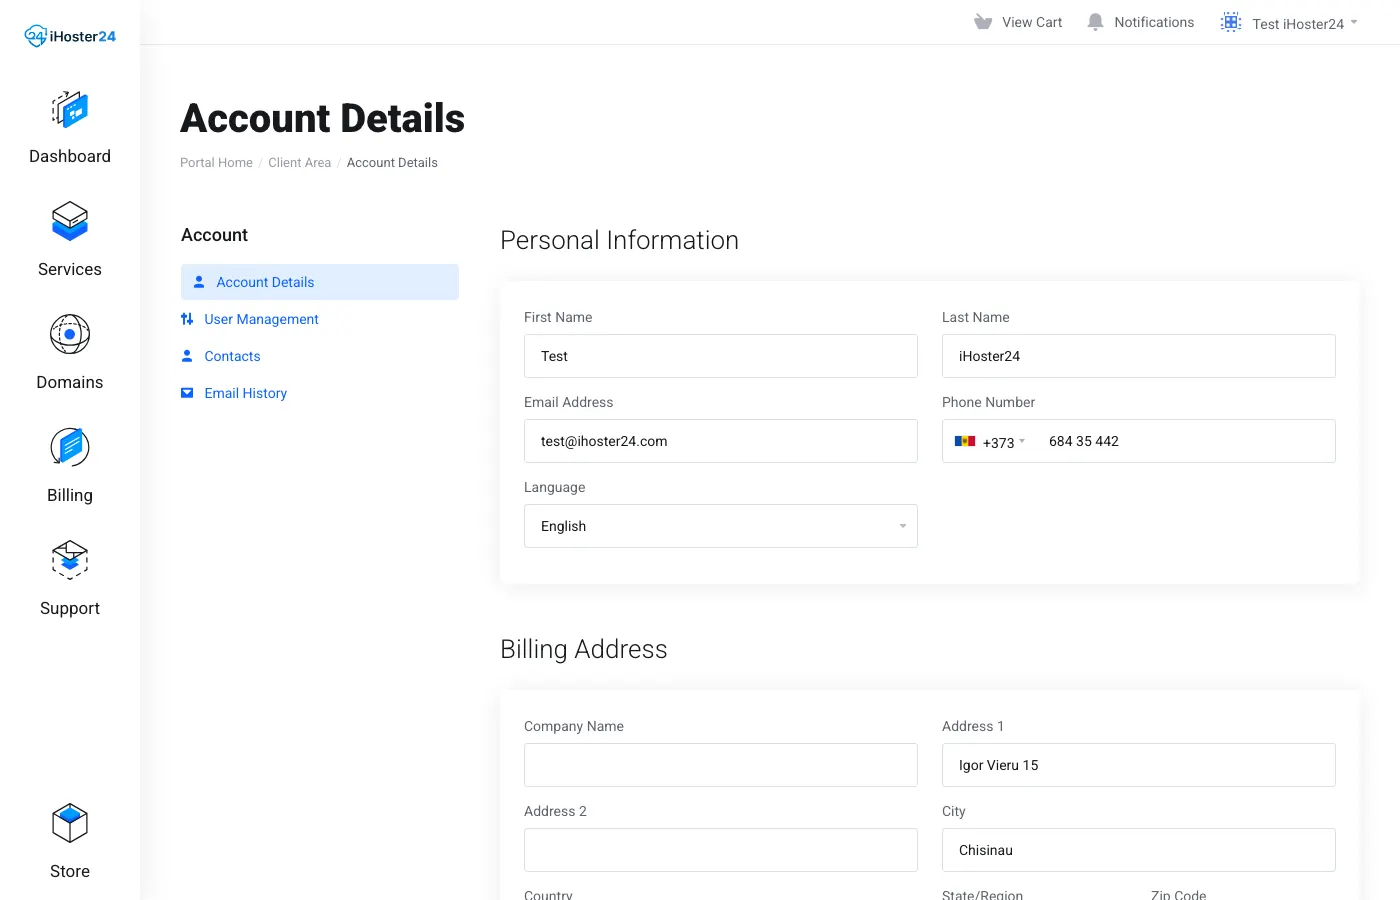Open the Language dropdown

[x=721, y=526]
